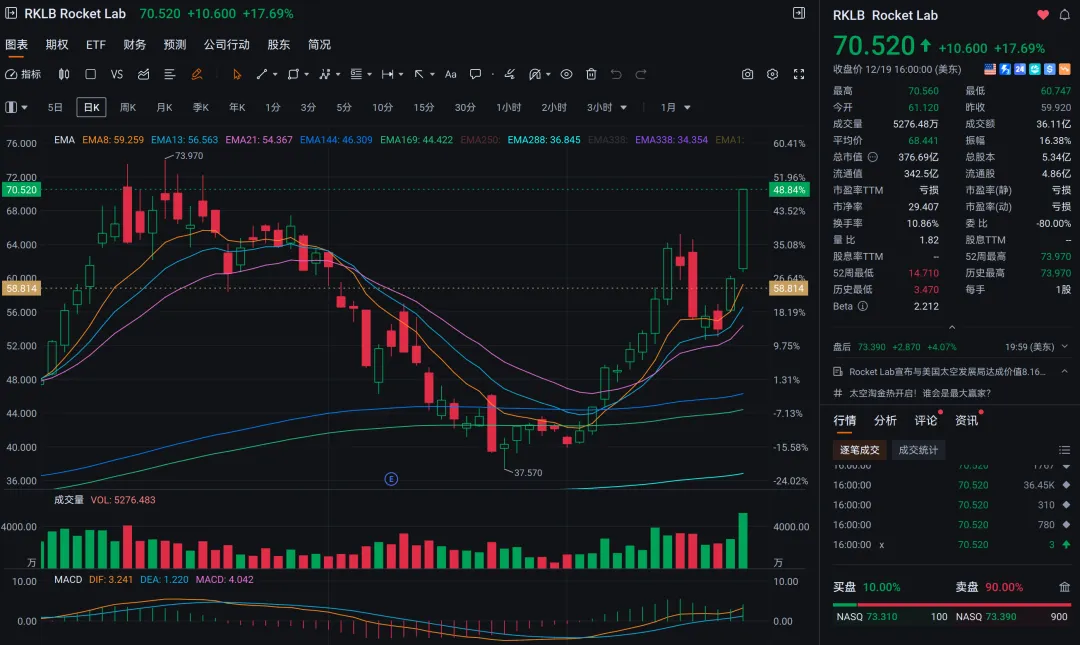
Task: Expand the line tool dropdown arrow
Action: [x=275, y=74]
